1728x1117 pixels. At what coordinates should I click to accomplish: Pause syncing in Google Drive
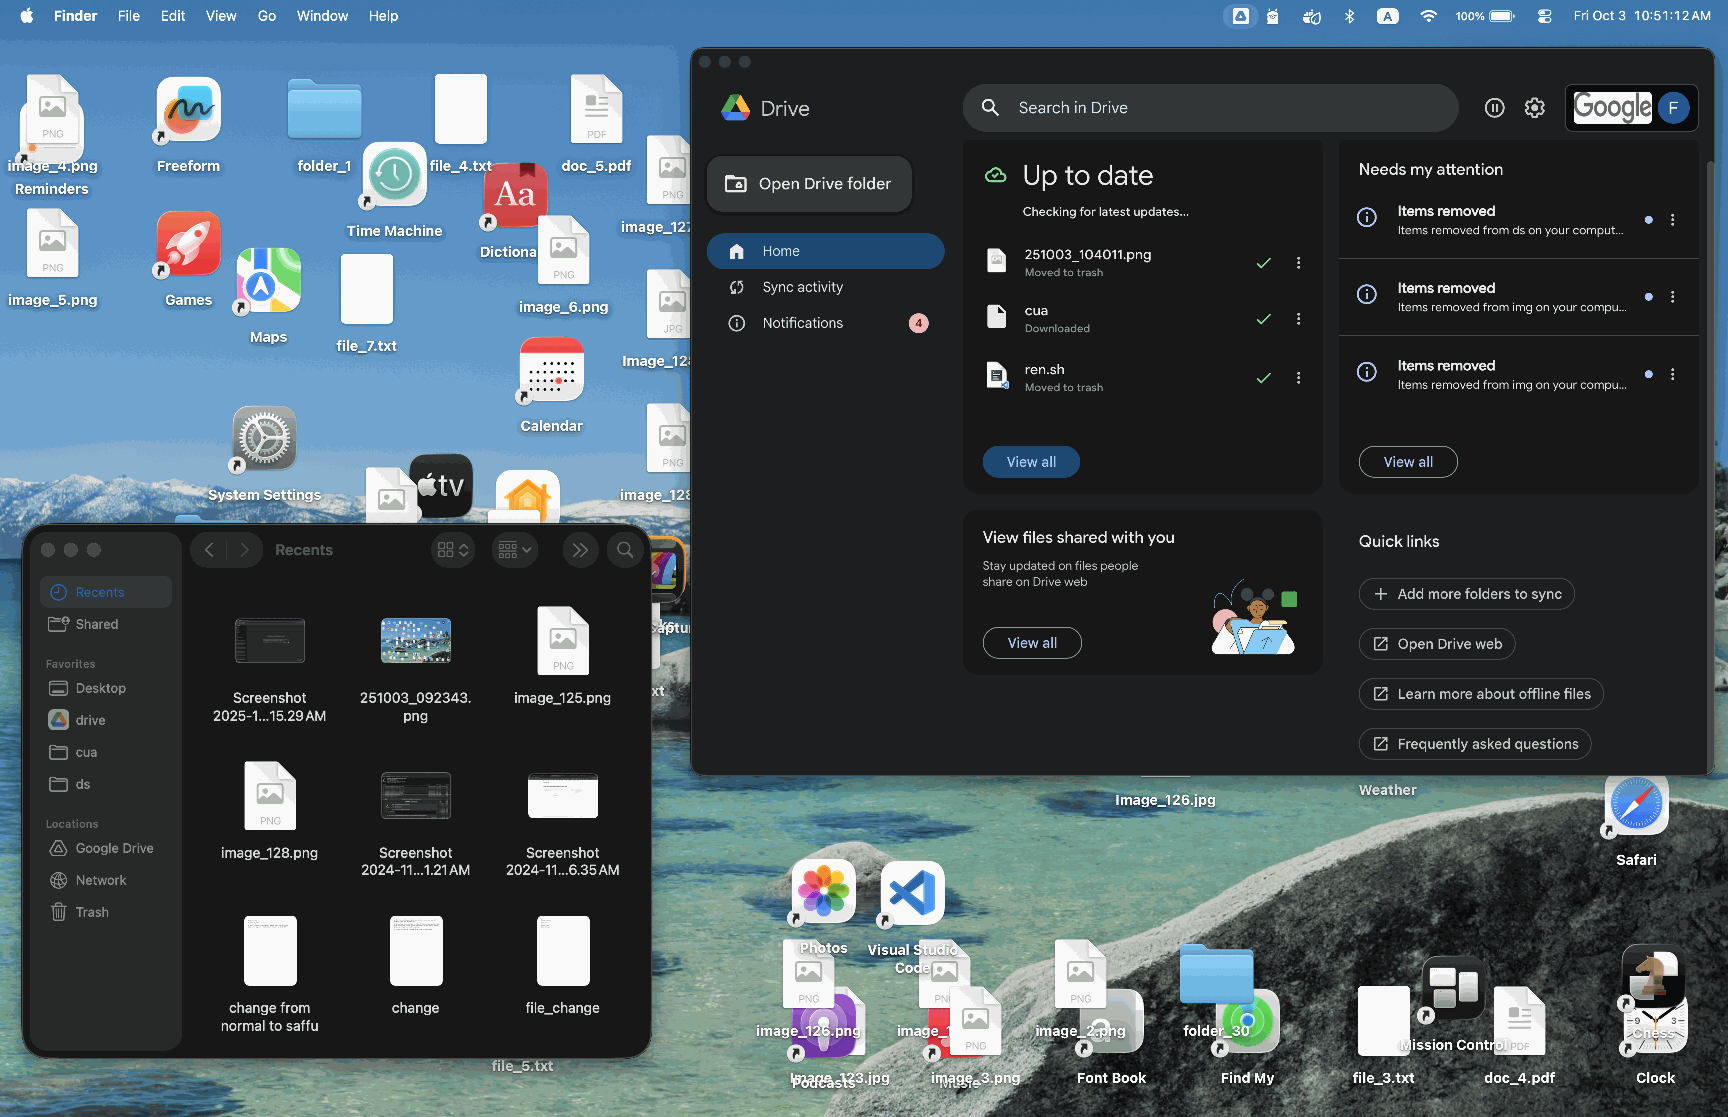tap(1494, 108)
